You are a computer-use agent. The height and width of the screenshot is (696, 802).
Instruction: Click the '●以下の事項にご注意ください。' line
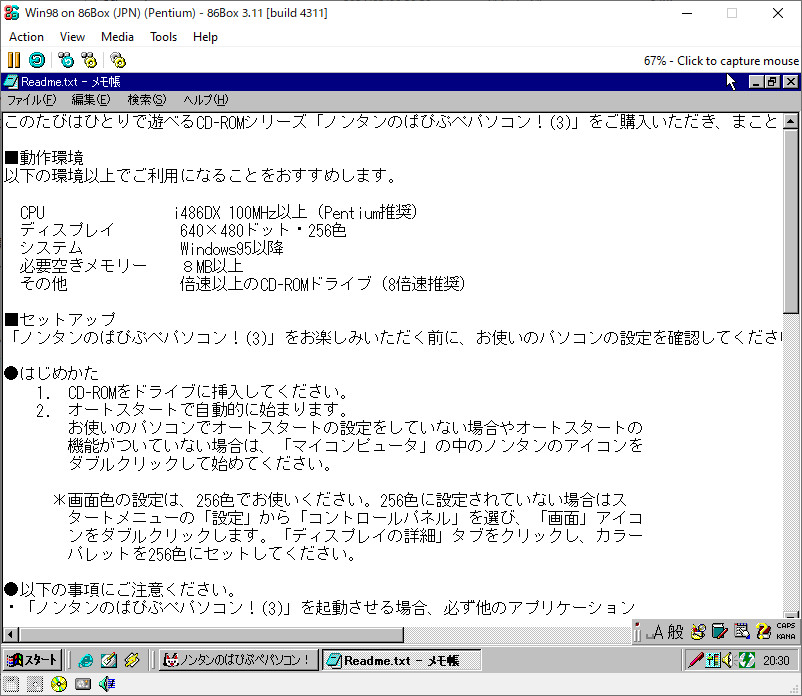pos(120,590)
